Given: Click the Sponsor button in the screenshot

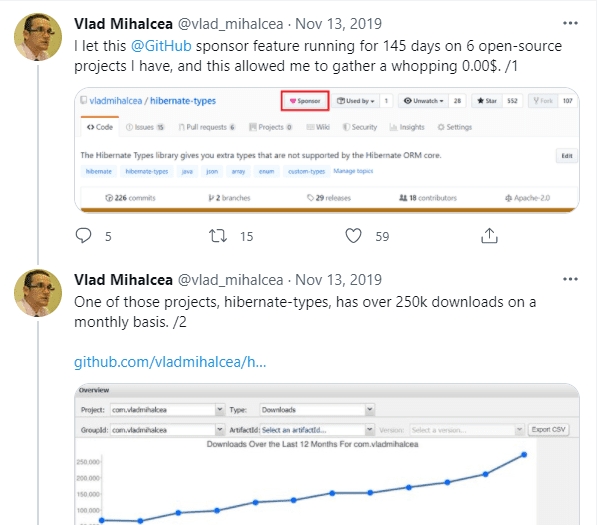Looking at the screenshot, I should click(x=305, y=101).
